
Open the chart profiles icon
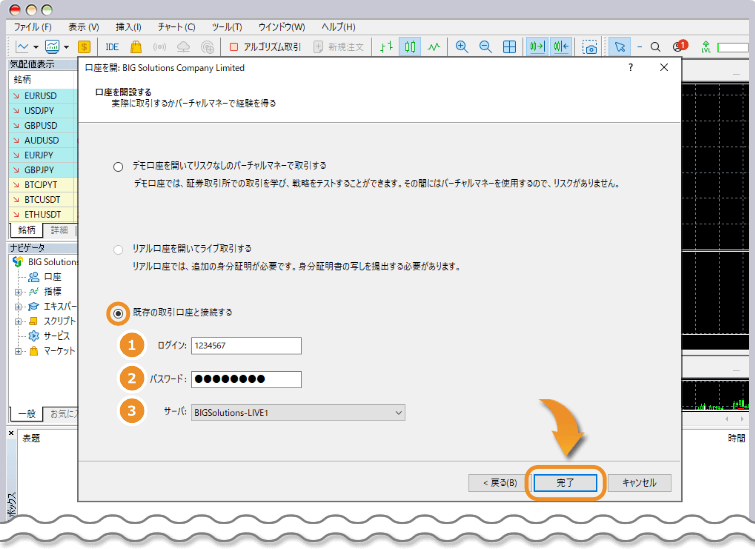[52, 47]
